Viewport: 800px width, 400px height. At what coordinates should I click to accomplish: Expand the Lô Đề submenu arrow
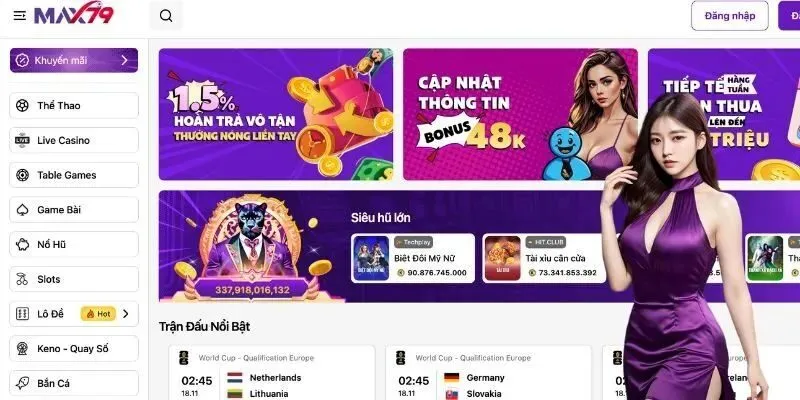click(x=126, y=314)
